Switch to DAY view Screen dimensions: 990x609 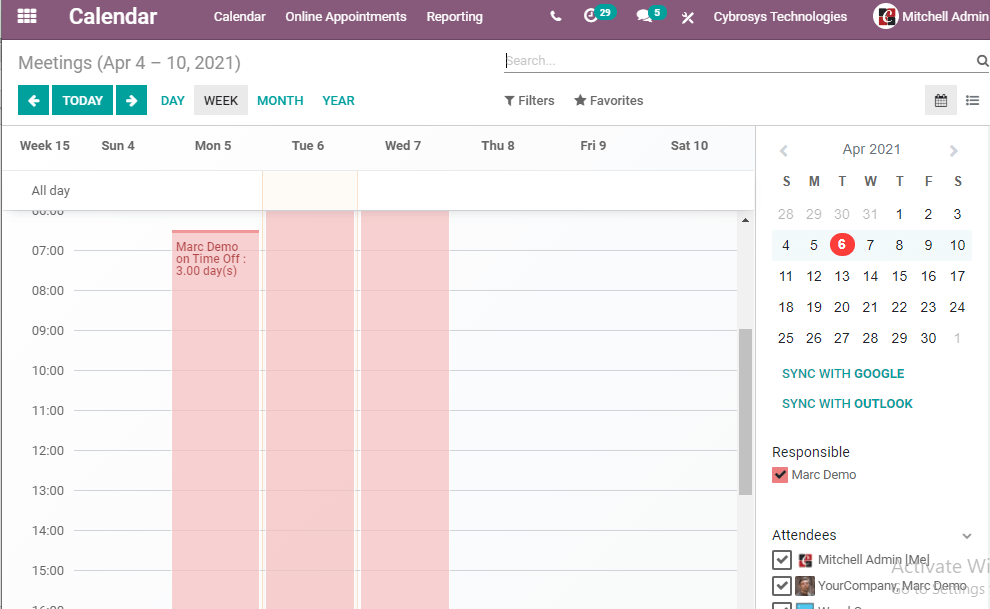[172, 100]
